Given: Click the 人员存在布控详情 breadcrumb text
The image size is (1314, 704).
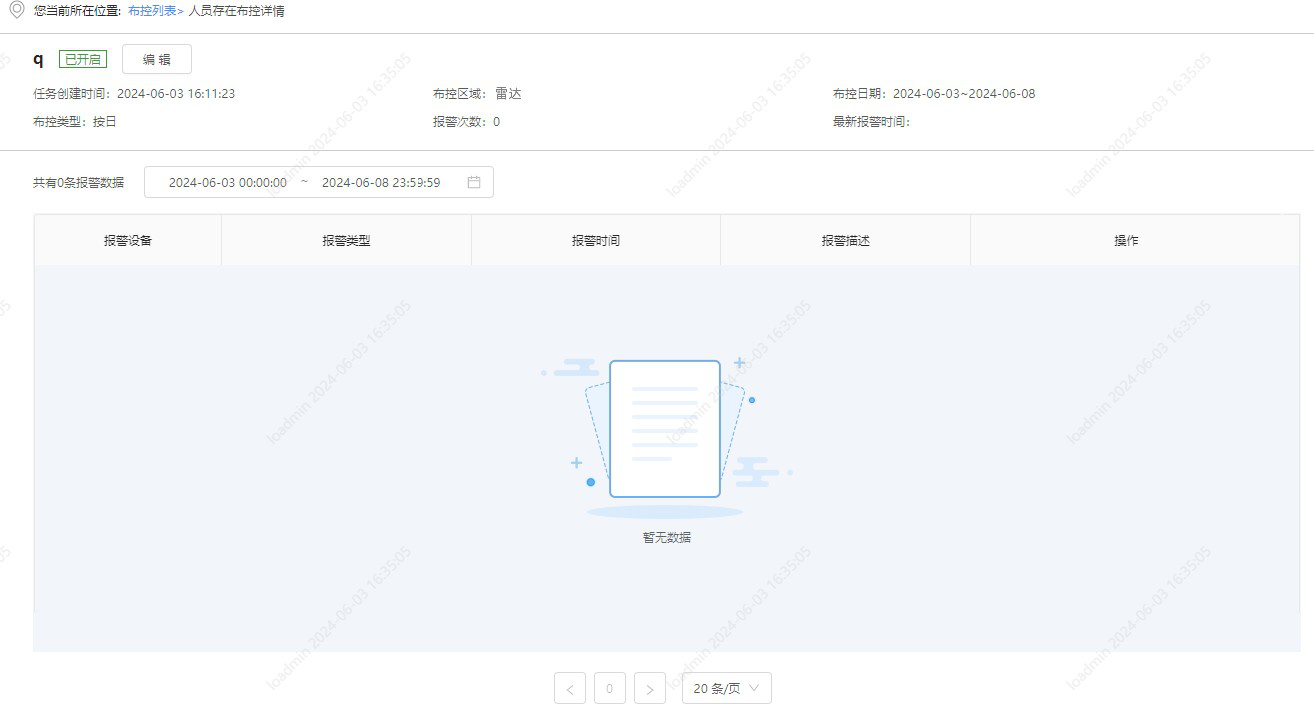Looking at the screenshot, I should click(237, 11).
